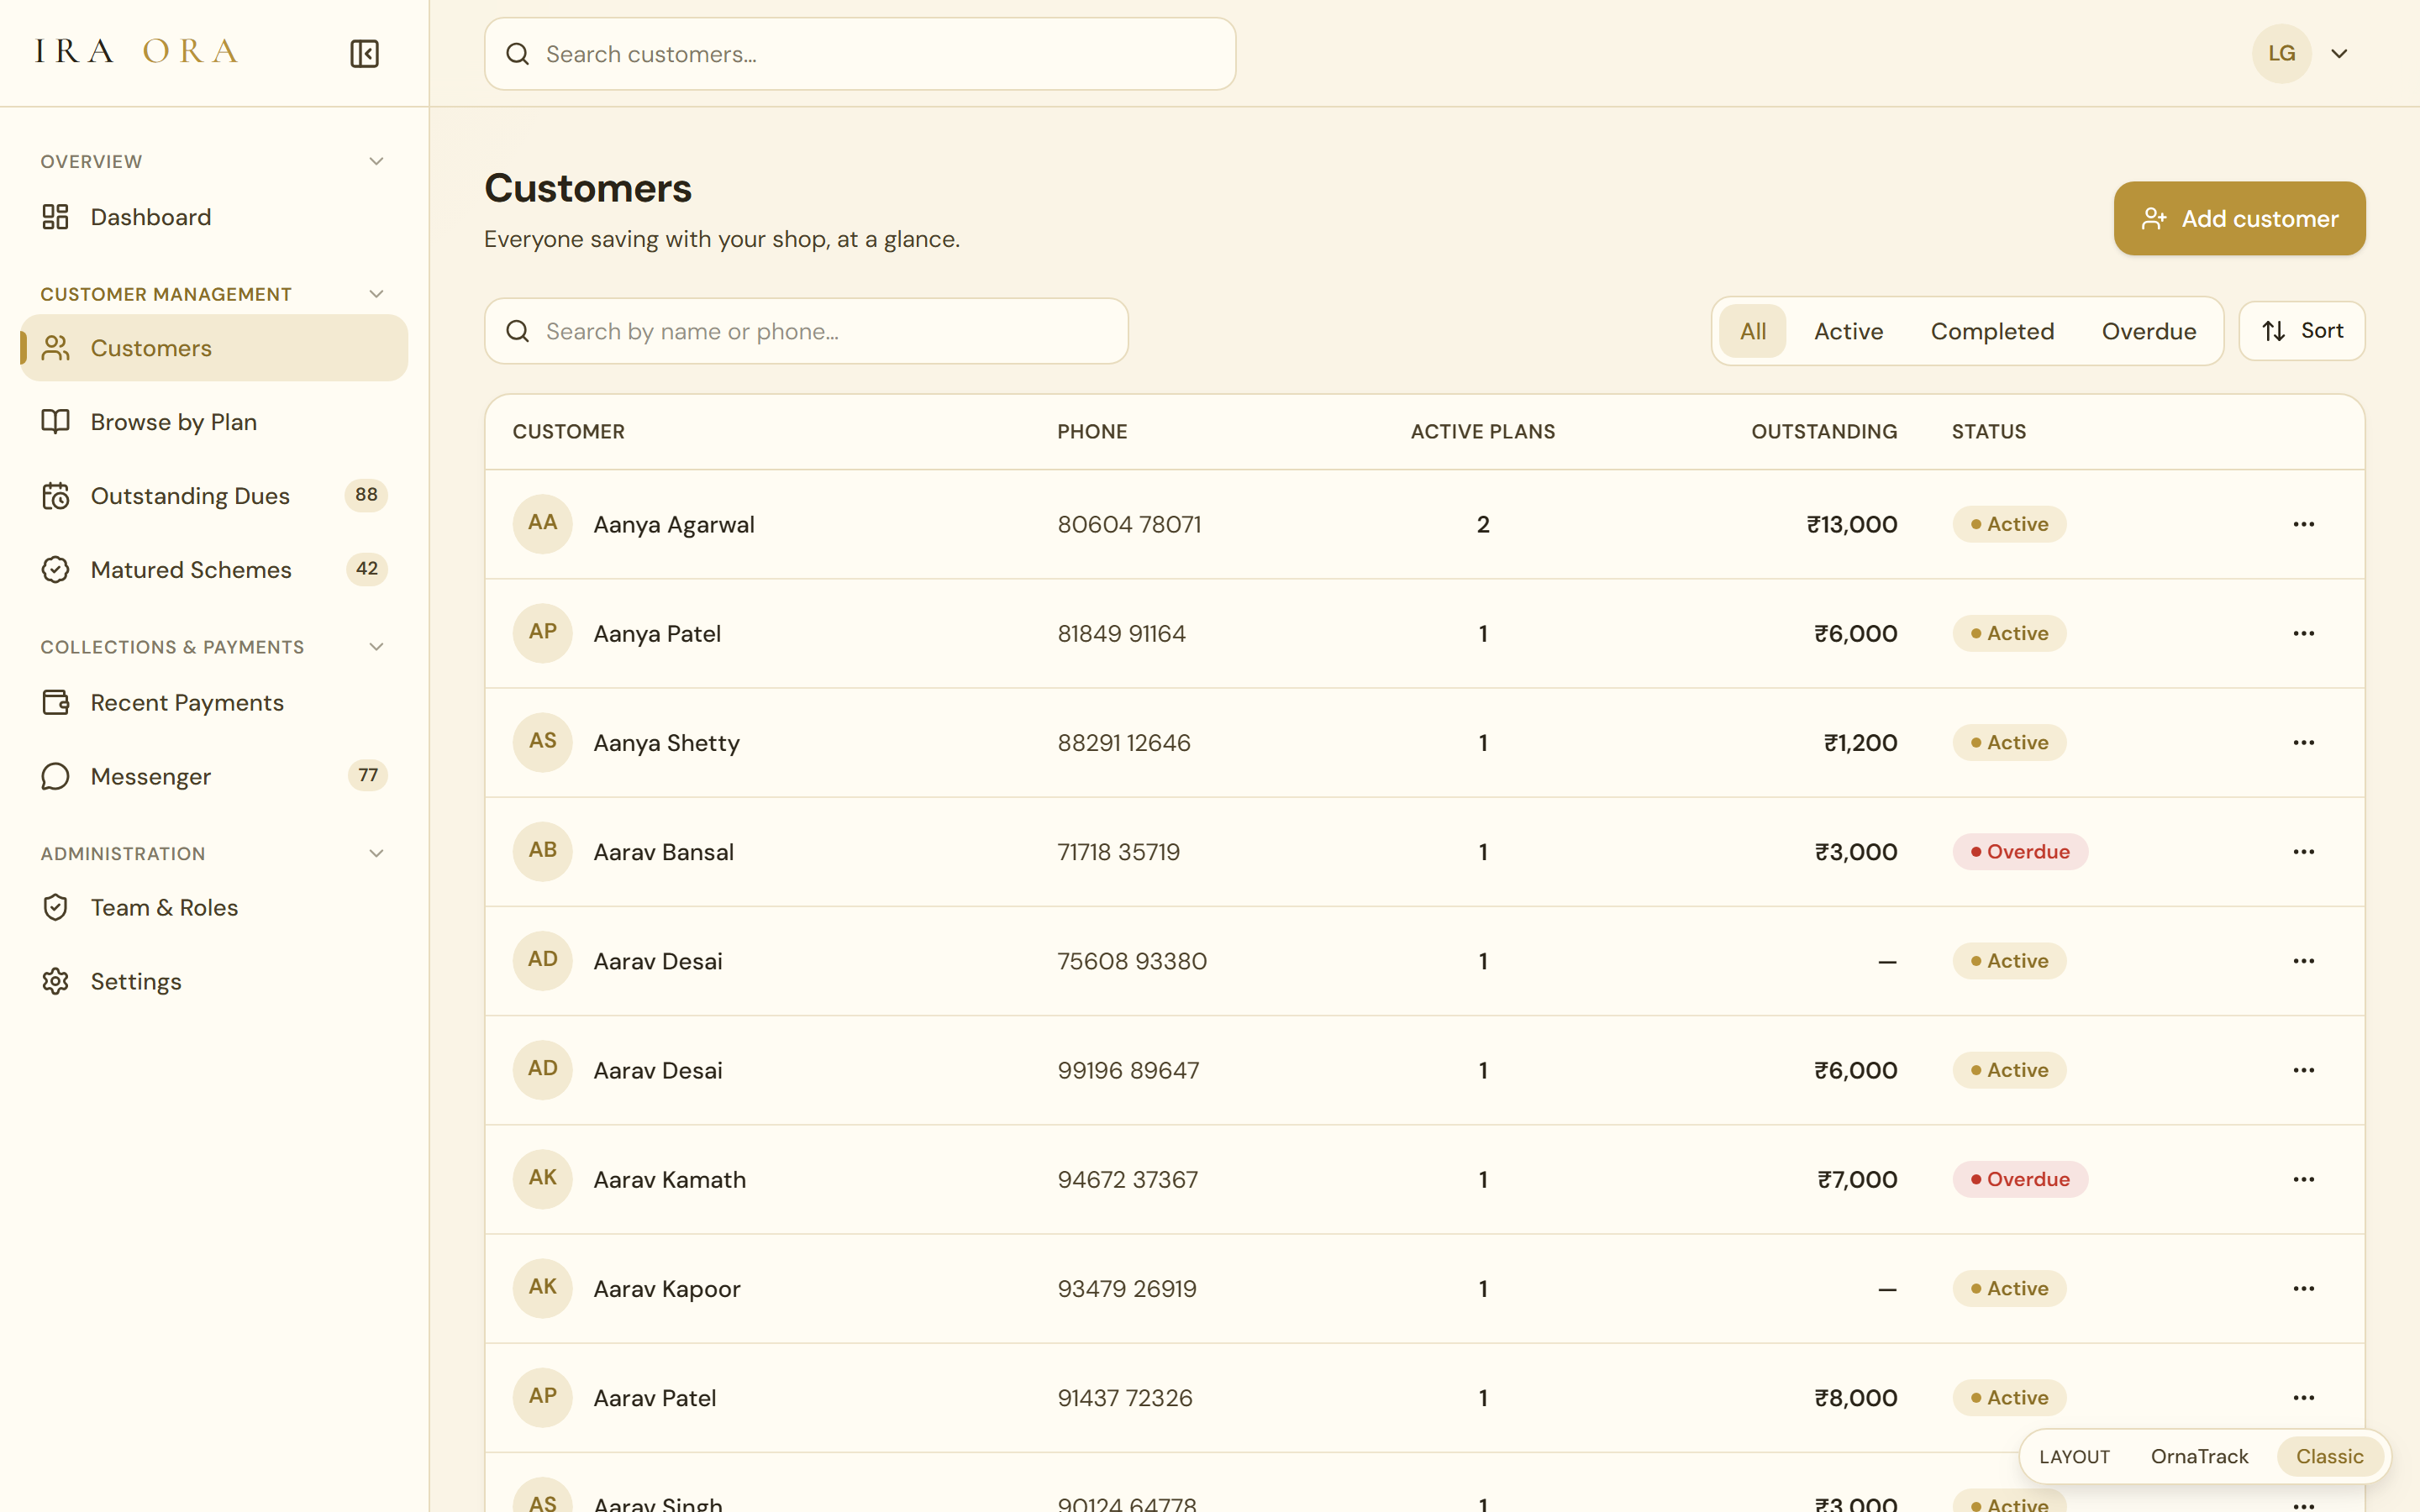Focus Search by name or phone field
2420x1512 pixels.
point(806,331)
